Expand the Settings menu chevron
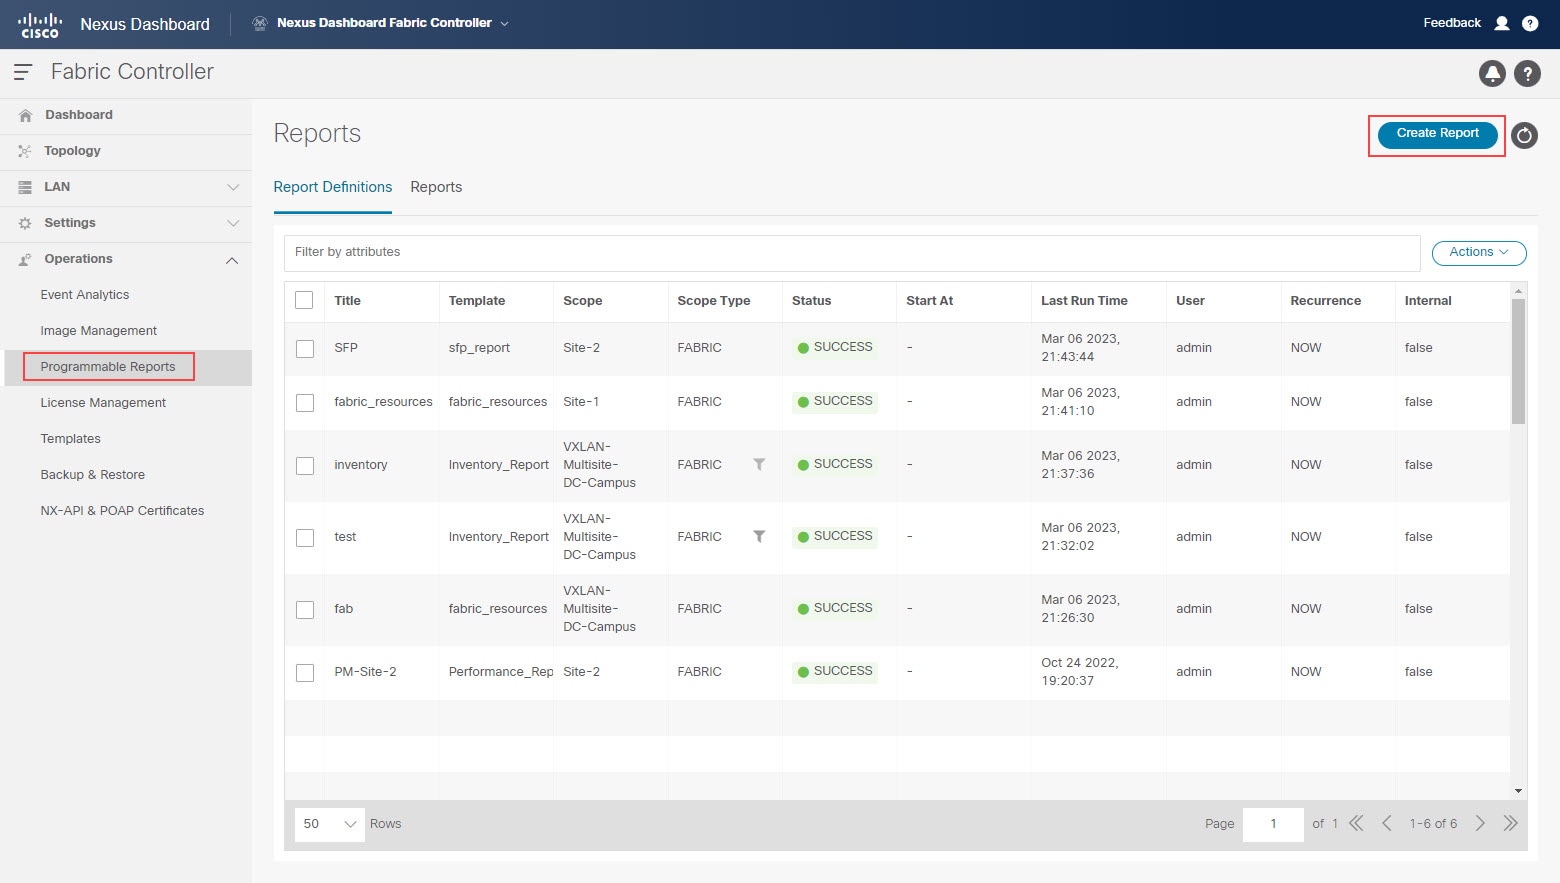1560x883 pixels. point(233,223)
